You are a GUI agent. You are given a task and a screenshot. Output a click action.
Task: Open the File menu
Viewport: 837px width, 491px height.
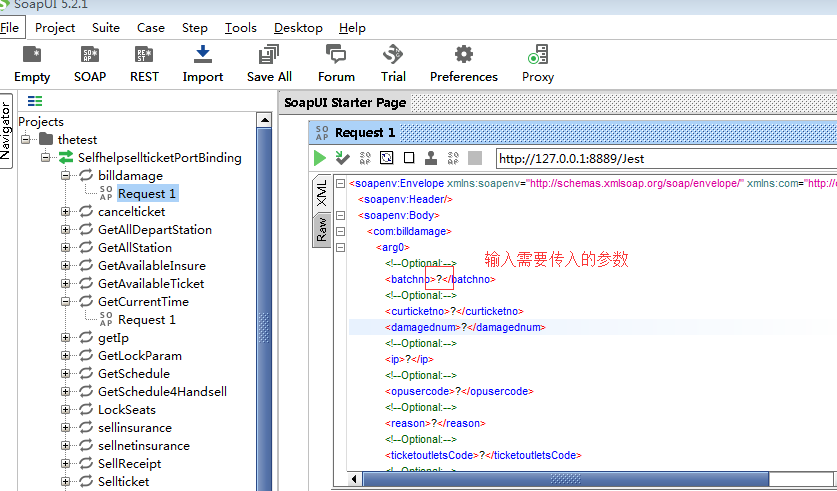click(10, 28)
